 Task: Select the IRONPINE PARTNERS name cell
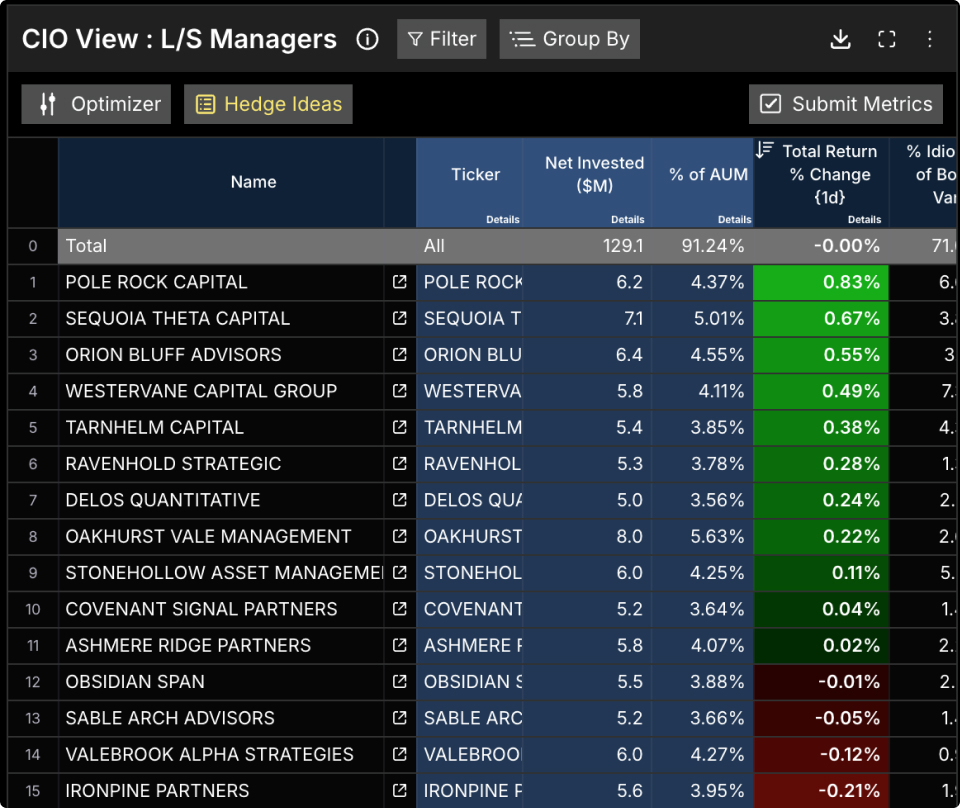[x=220, y=790]
